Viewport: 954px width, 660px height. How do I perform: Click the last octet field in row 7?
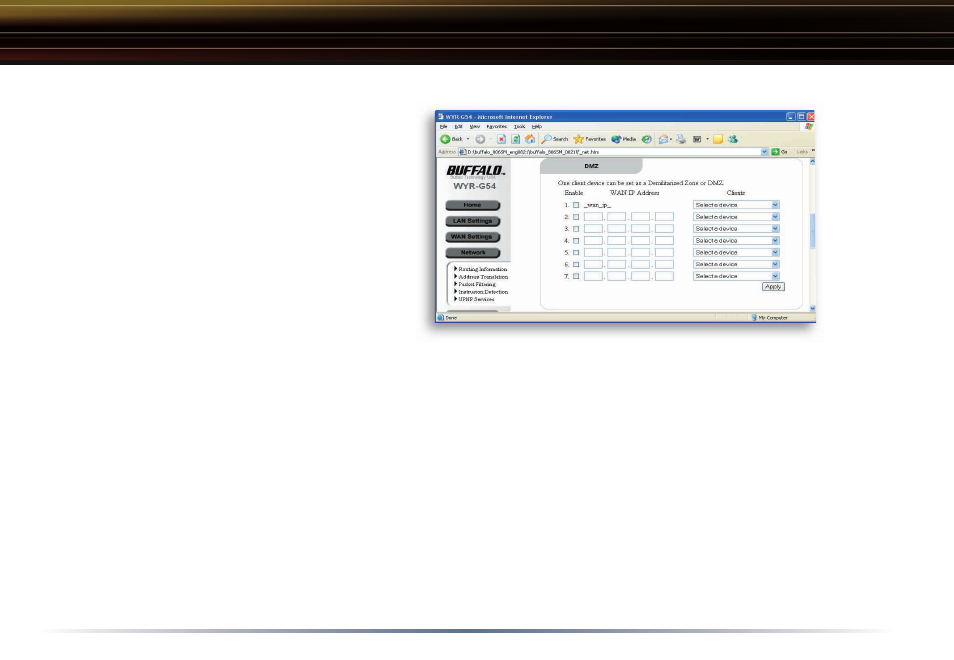coord(664,276)
